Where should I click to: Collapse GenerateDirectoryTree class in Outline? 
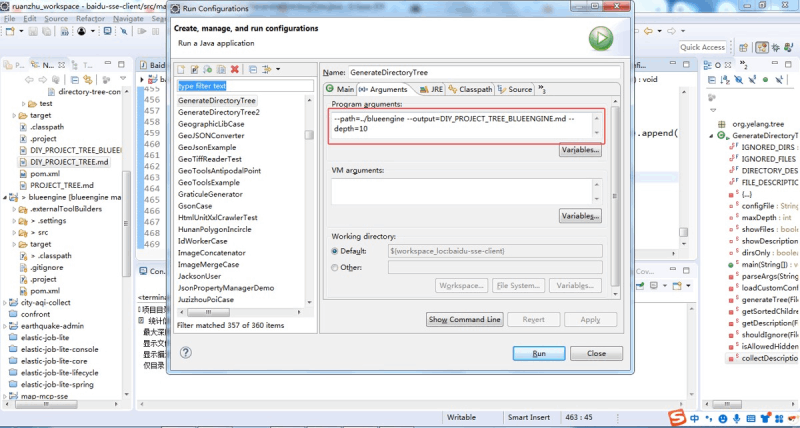coord(711,136)
